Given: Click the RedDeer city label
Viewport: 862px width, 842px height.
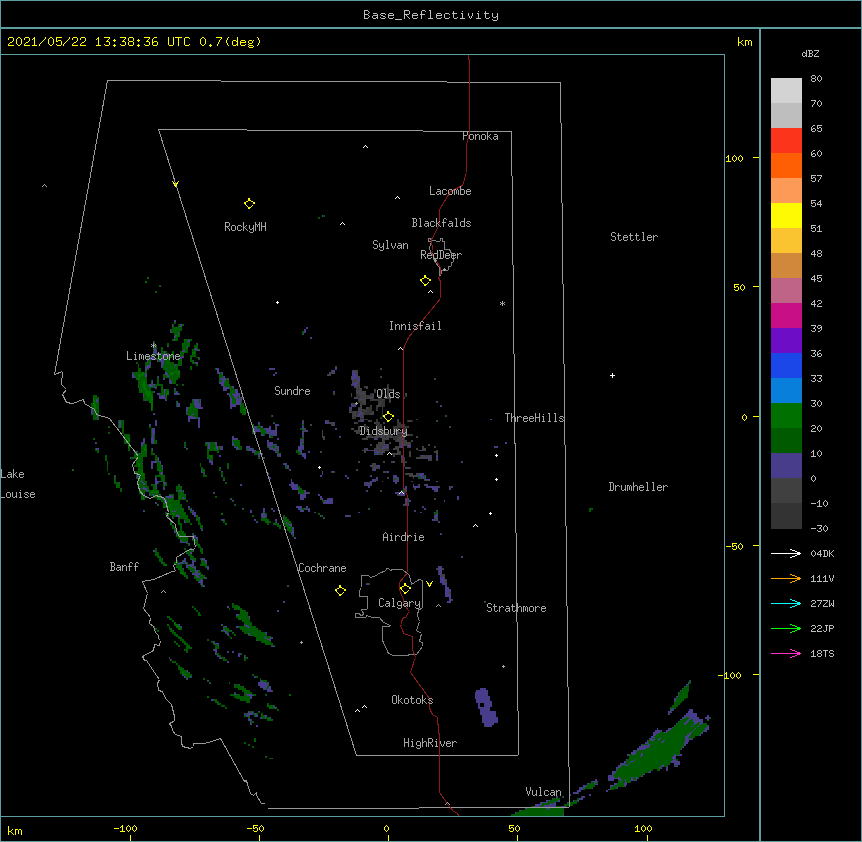Looking at the screenshot, I should 441,255.
